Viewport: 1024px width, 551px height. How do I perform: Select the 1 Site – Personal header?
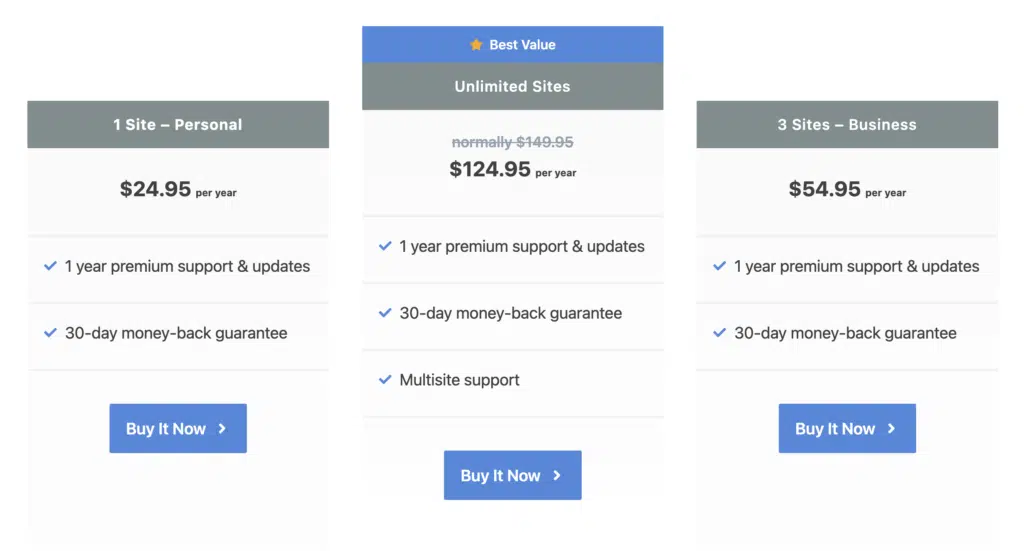[x=178, y=125]
